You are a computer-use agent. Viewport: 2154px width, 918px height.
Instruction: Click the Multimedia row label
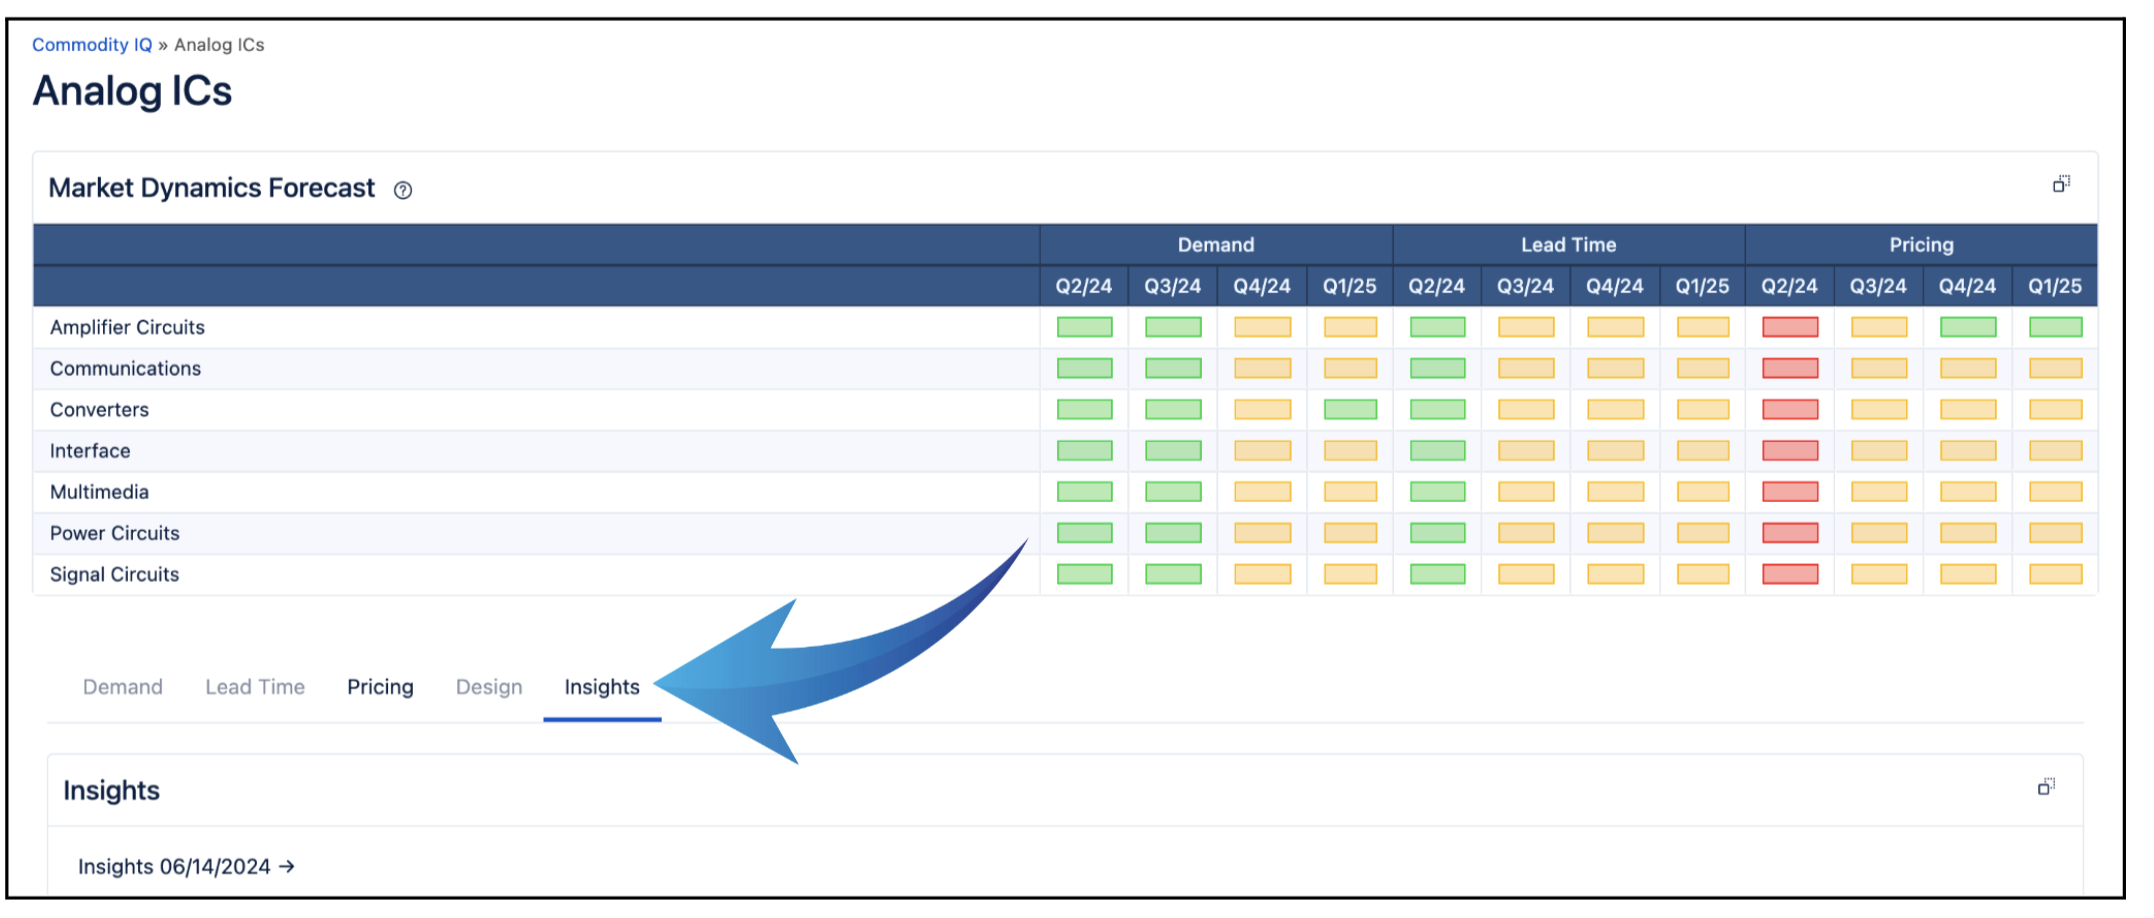click(x=99, y=492)
